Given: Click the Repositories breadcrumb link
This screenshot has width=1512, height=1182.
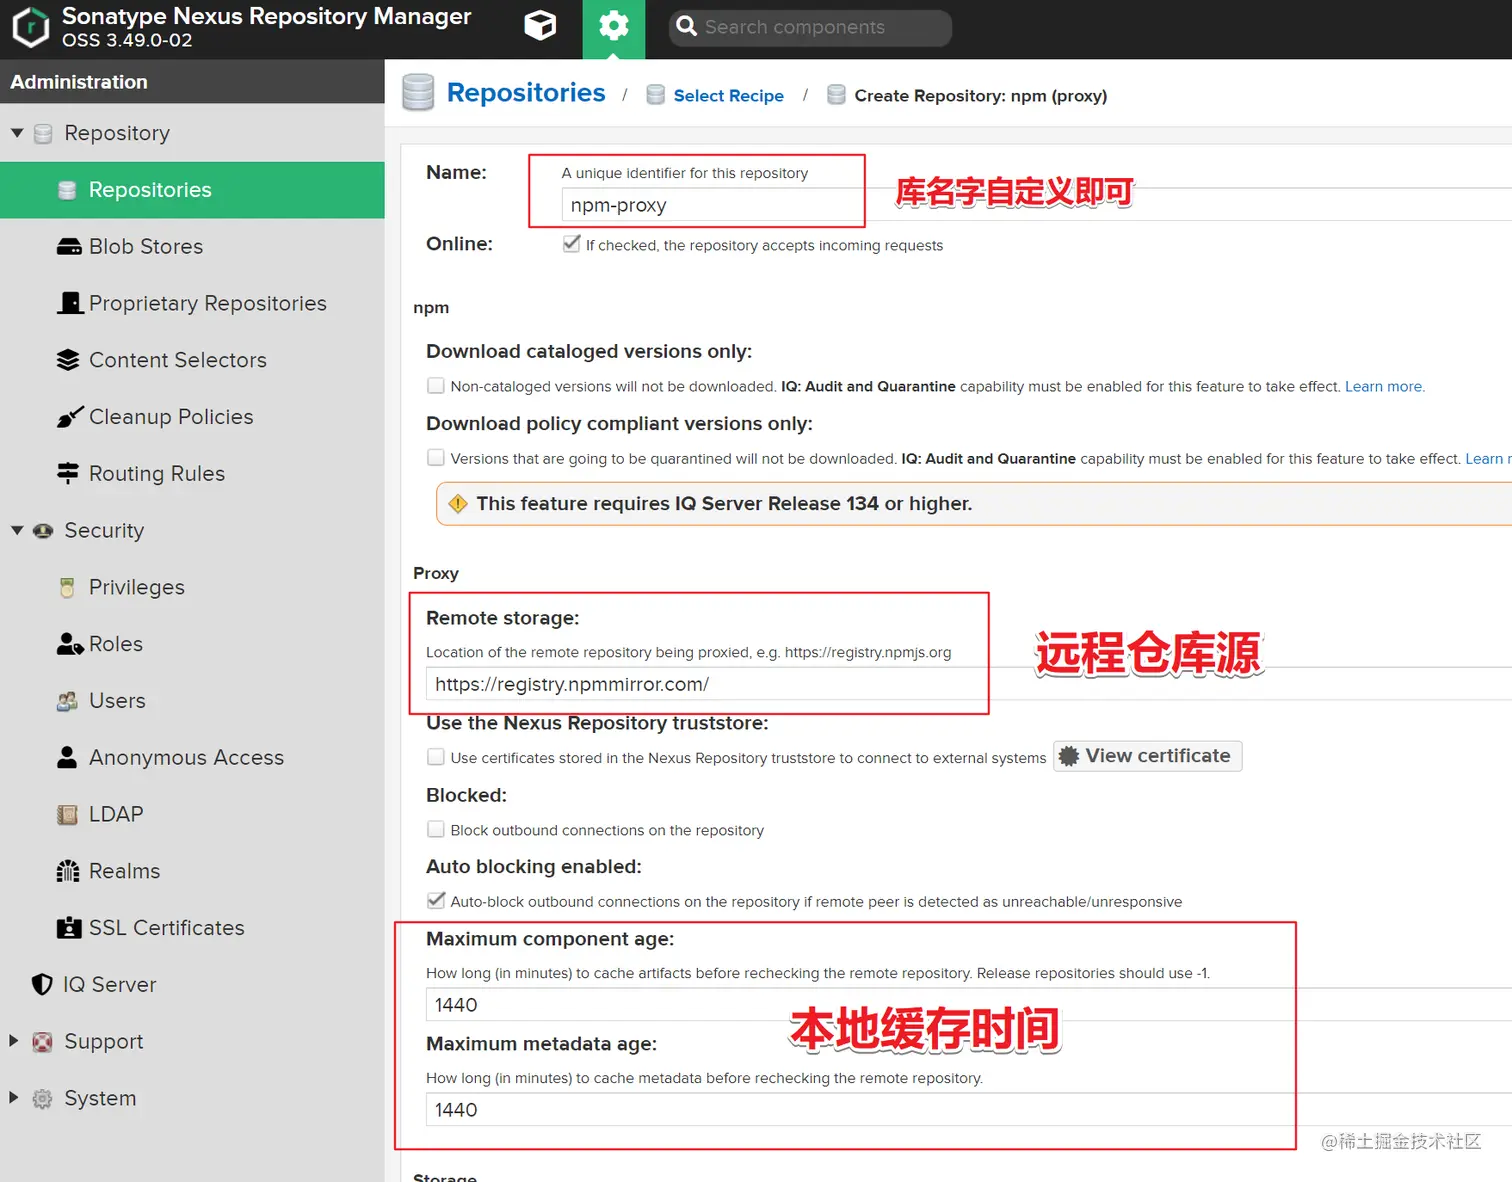Looking at the screenshot, I should [x=526, y=92].
